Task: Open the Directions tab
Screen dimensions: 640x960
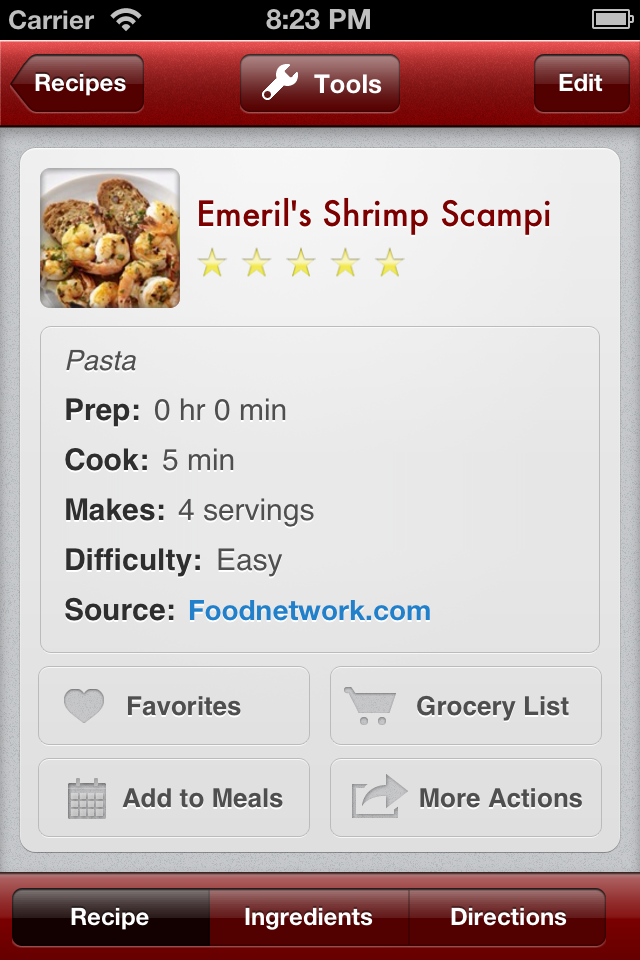Action: 507,916
